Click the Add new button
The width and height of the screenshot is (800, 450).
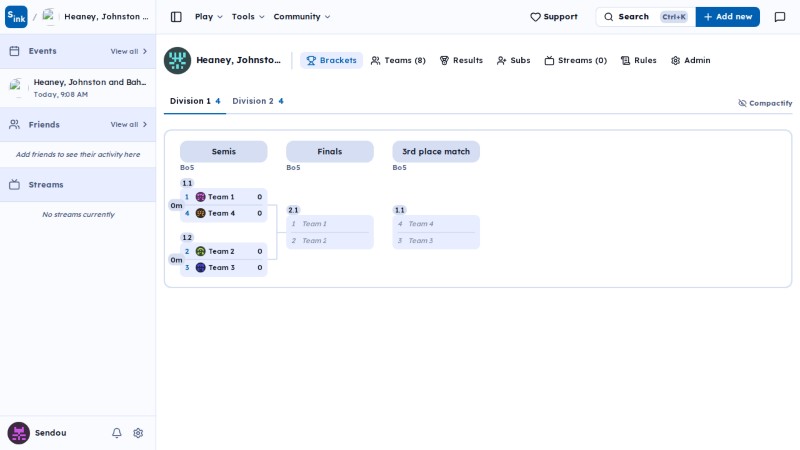(728, 17)
